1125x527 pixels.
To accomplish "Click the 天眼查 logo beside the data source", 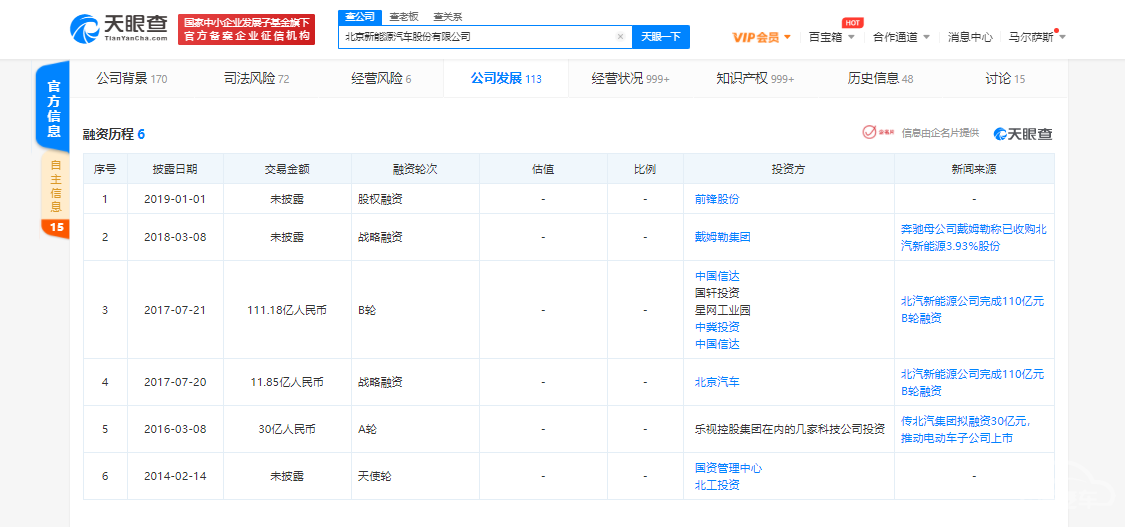I will (1023, 133).
